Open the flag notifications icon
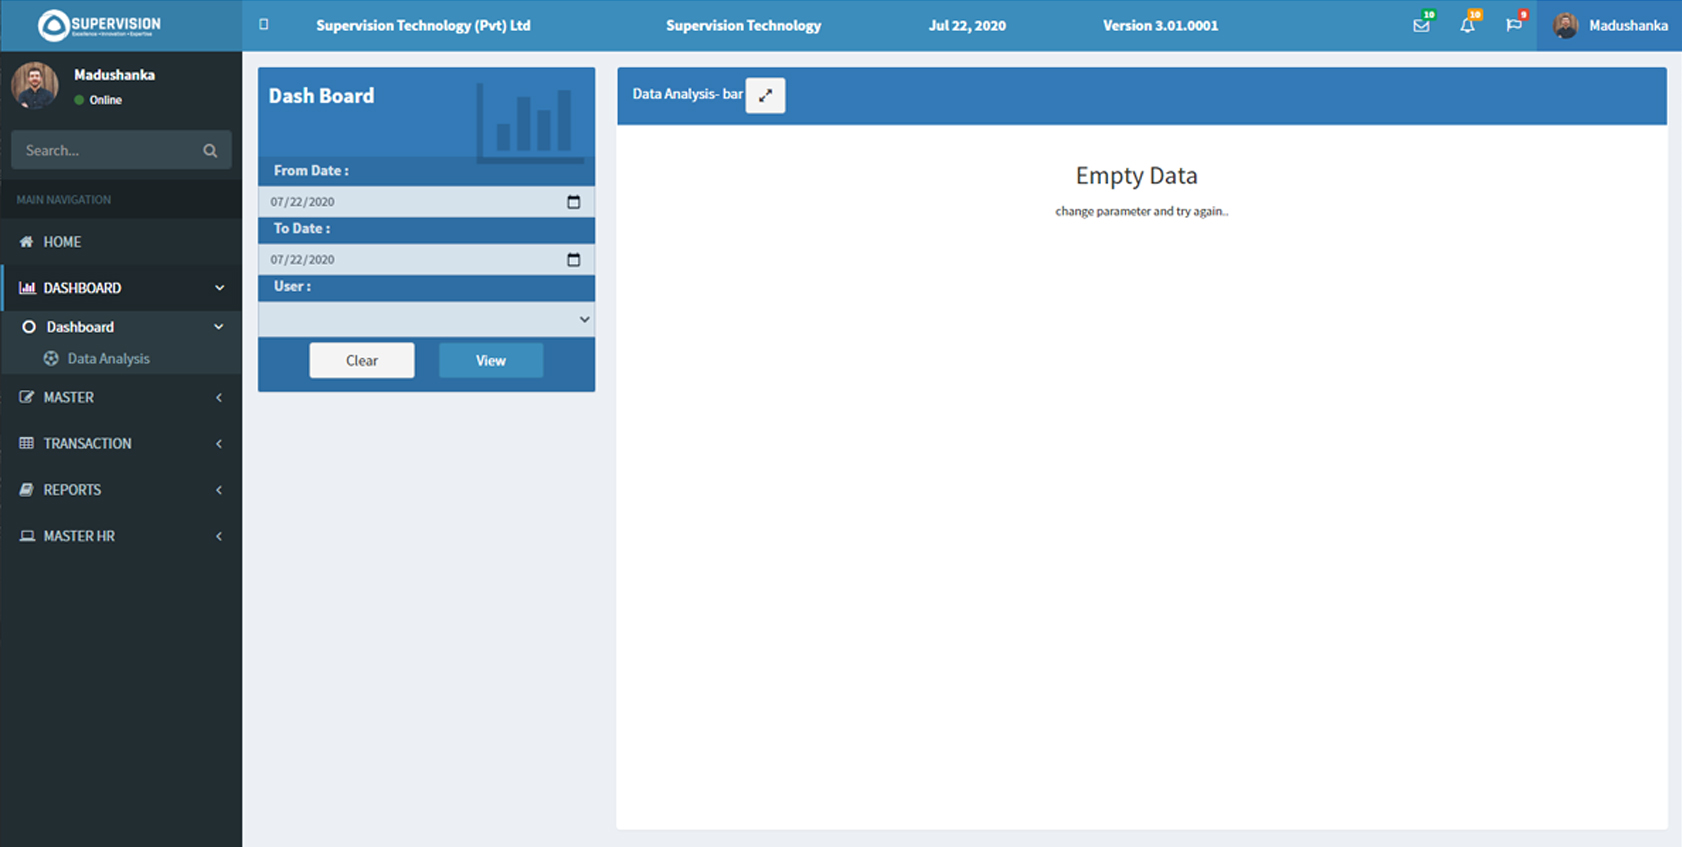1682x847 pixels. [x=1513, y=26]
